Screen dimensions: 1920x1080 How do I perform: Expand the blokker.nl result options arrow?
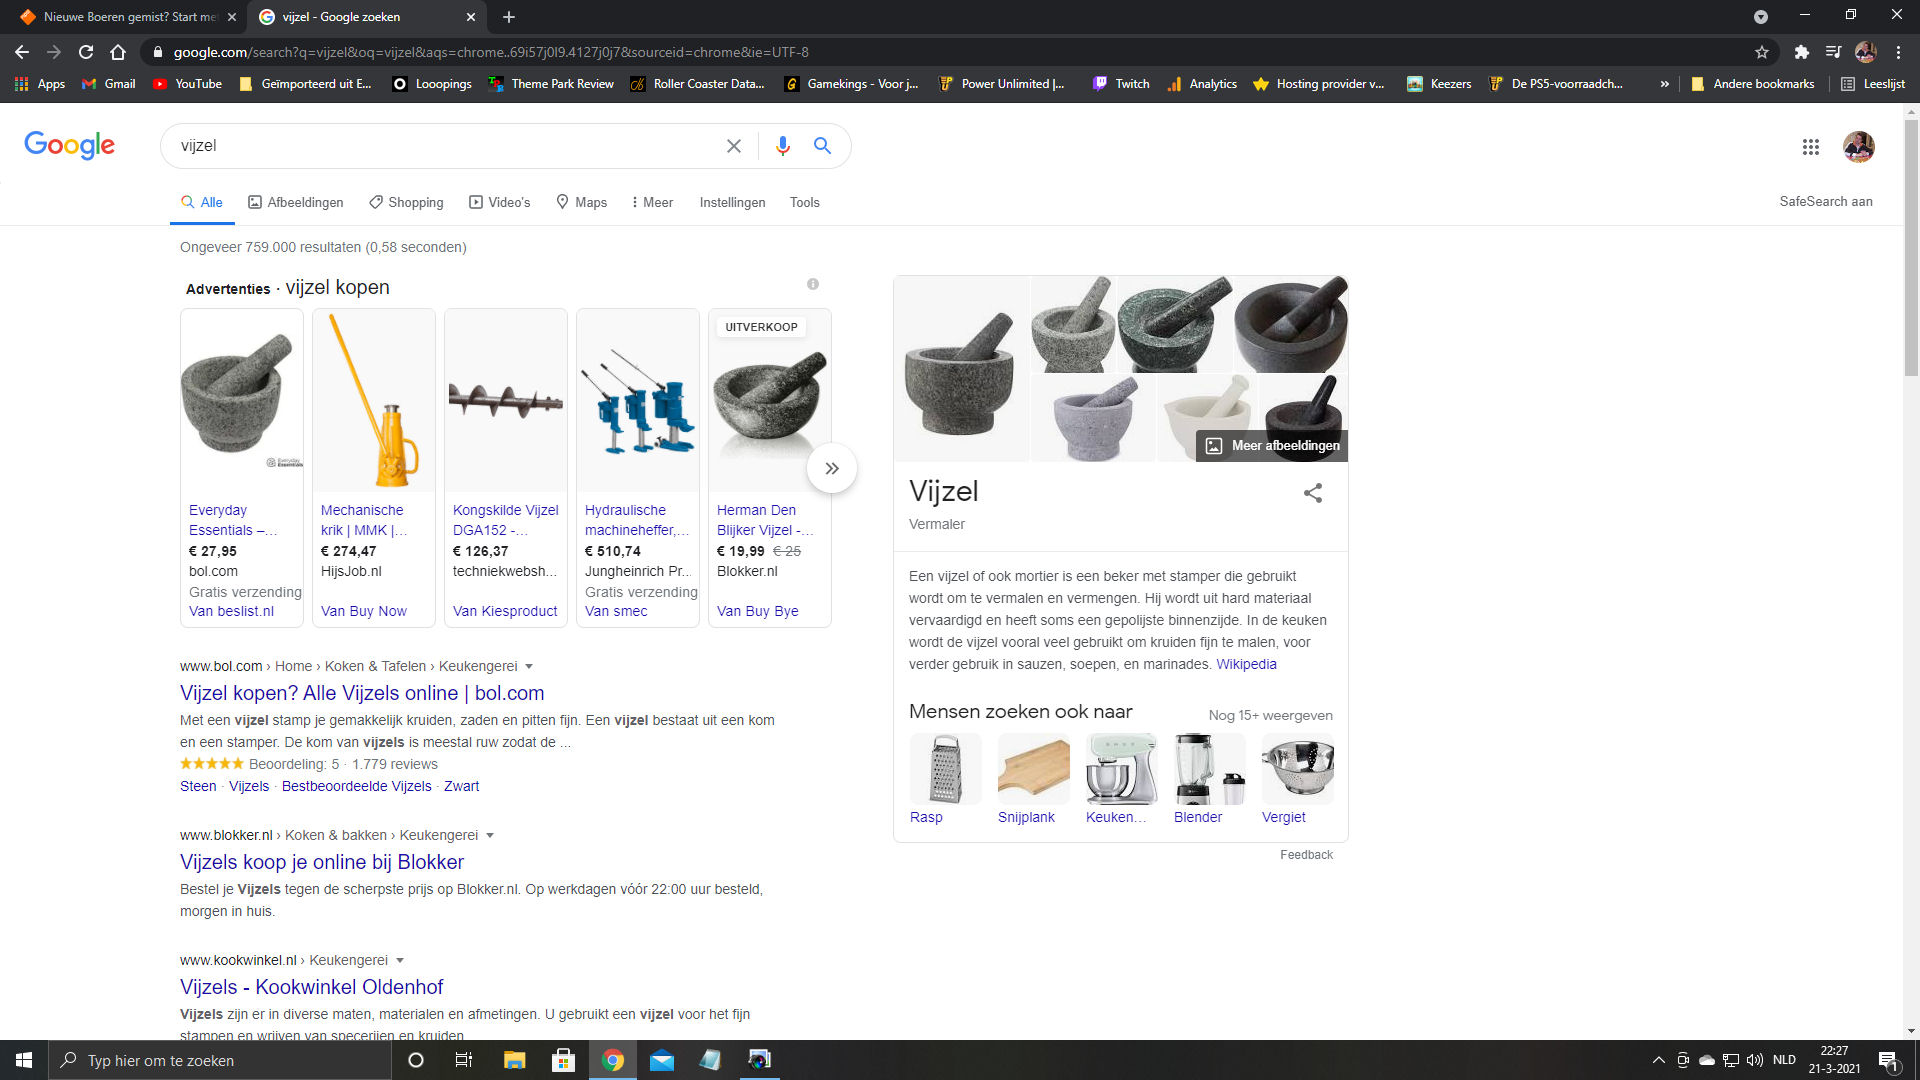(x=490, y=836)
